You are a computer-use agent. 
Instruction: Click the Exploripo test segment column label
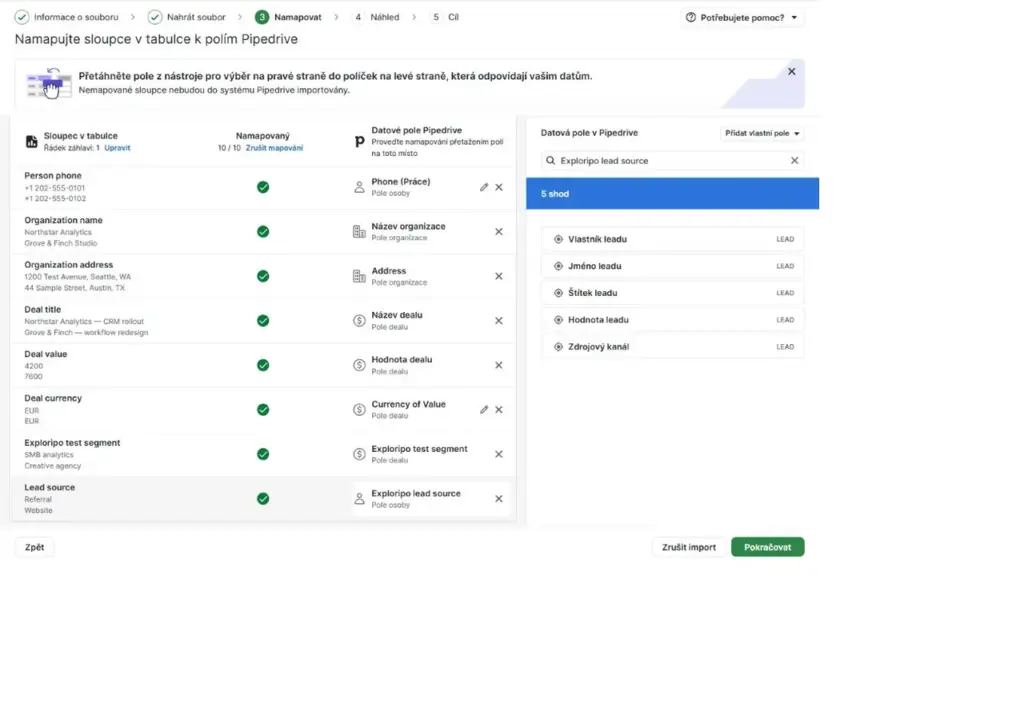pyautogui.click(x=72, y=443)
